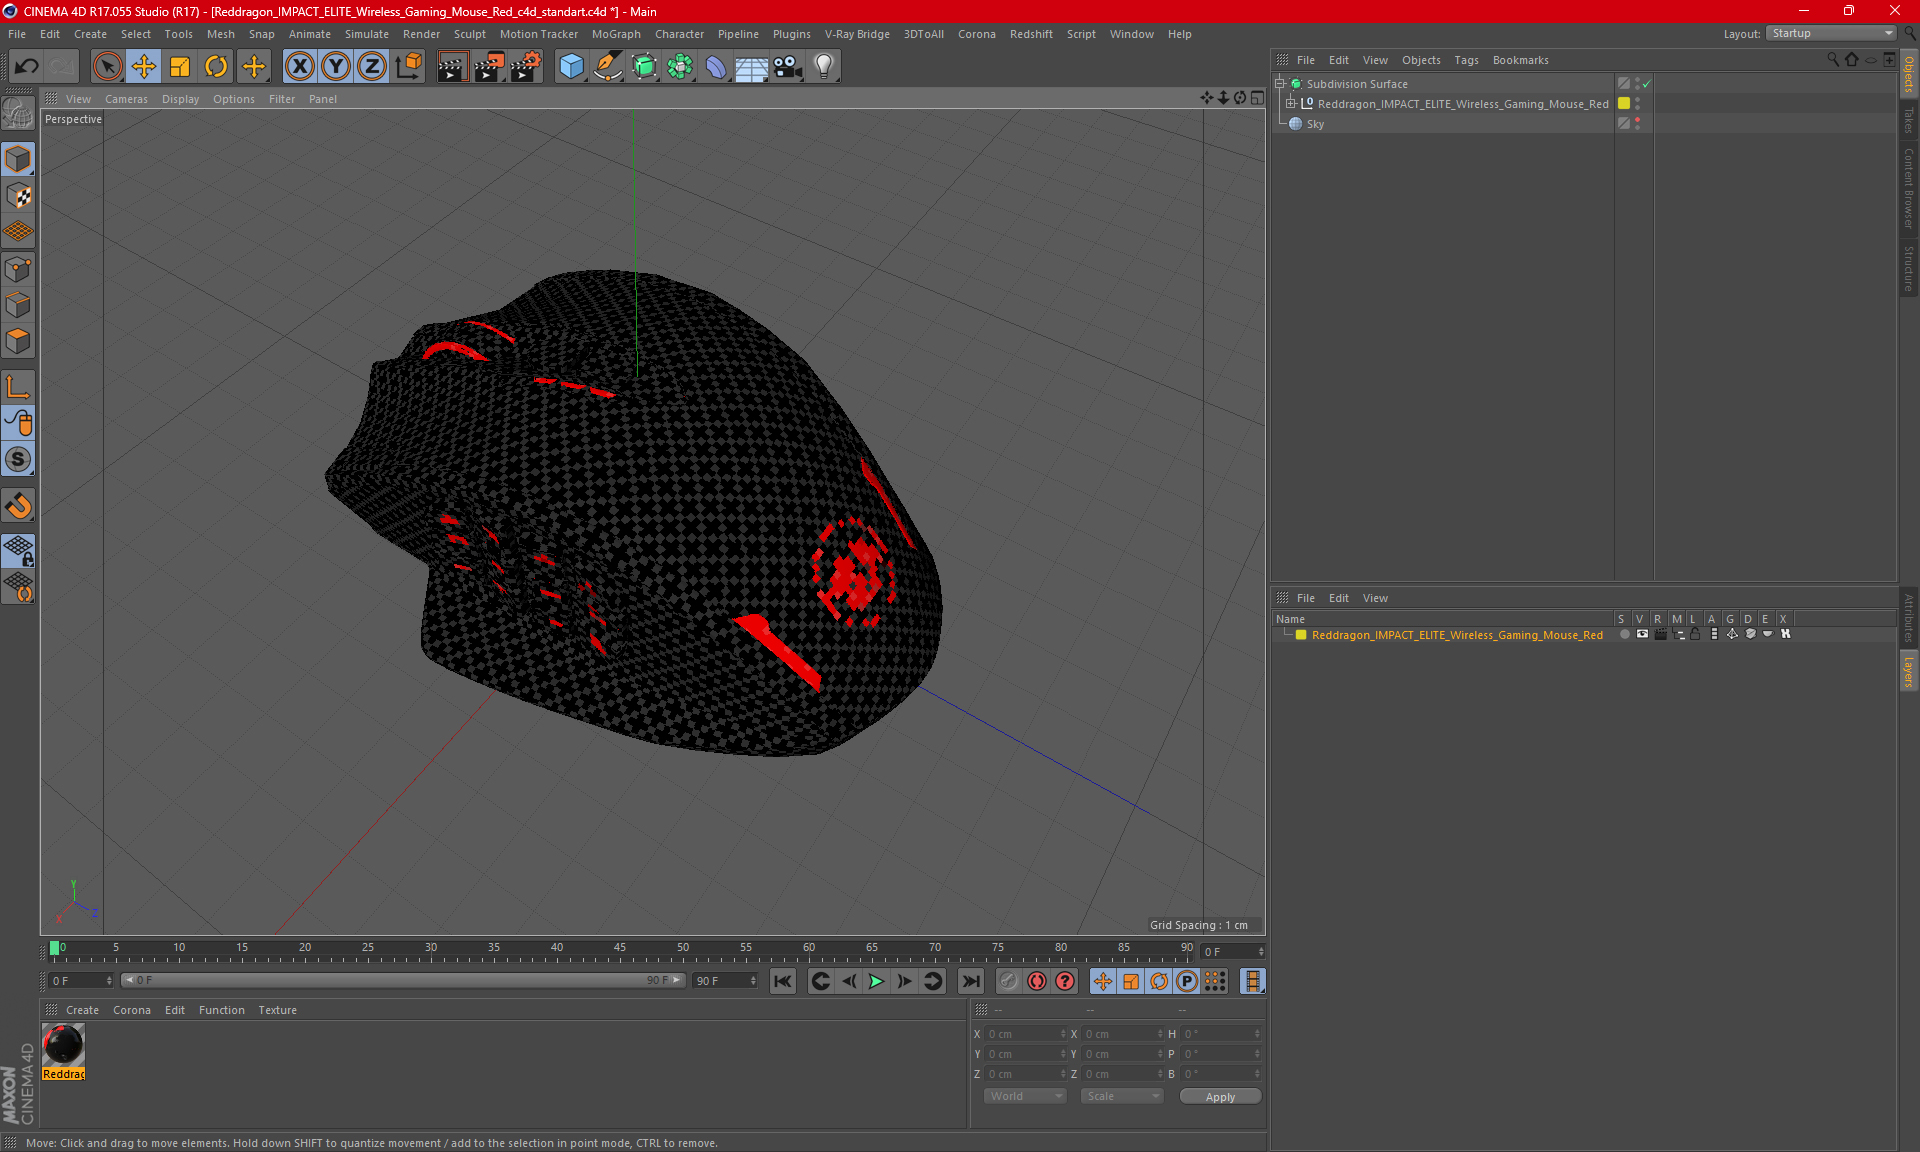Toggle Y axis lock

point(336,66)
